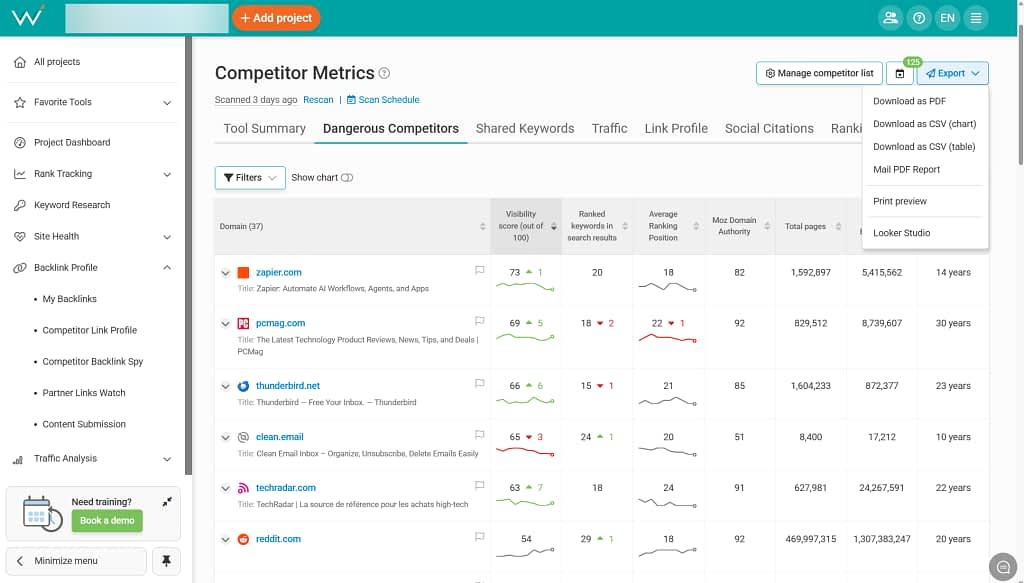Viewport: 1024px width, 583px height.
Task: Choose Download as CSV (chart)
Action: 924,124
